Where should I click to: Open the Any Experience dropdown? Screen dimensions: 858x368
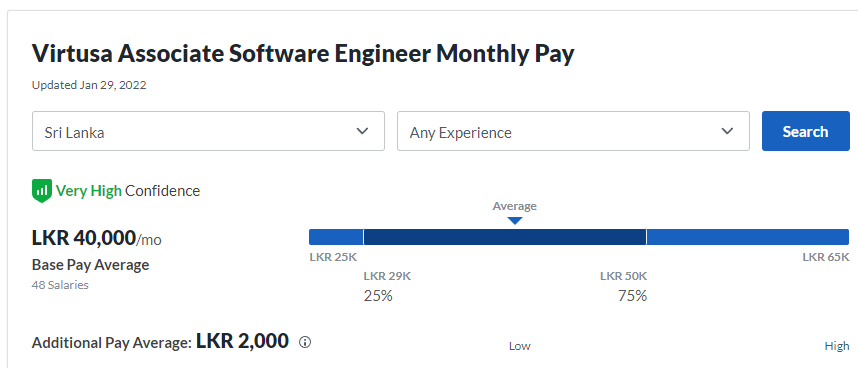click(573, 131)
